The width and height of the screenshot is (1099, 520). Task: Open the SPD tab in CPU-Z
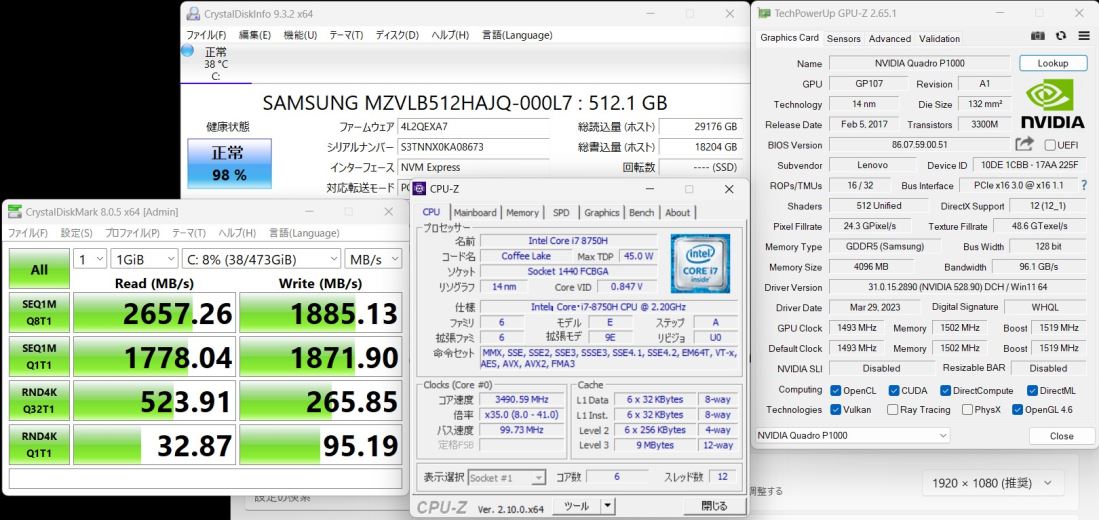coord(561,212)
